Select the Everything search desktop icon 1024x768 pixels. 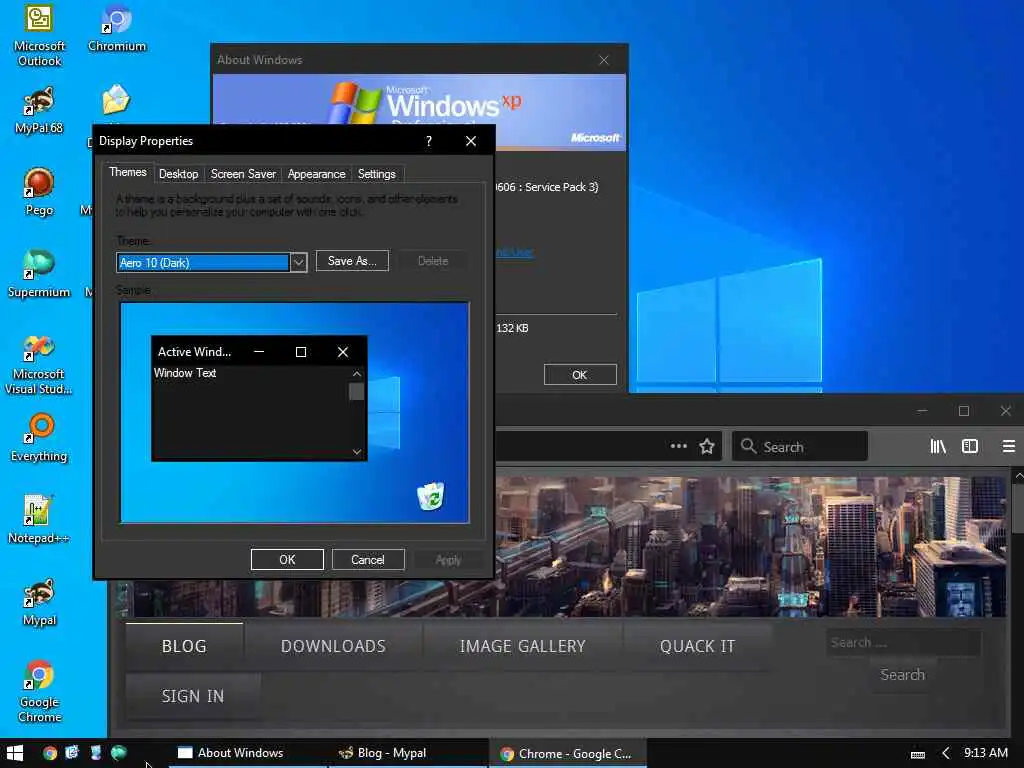39,437
